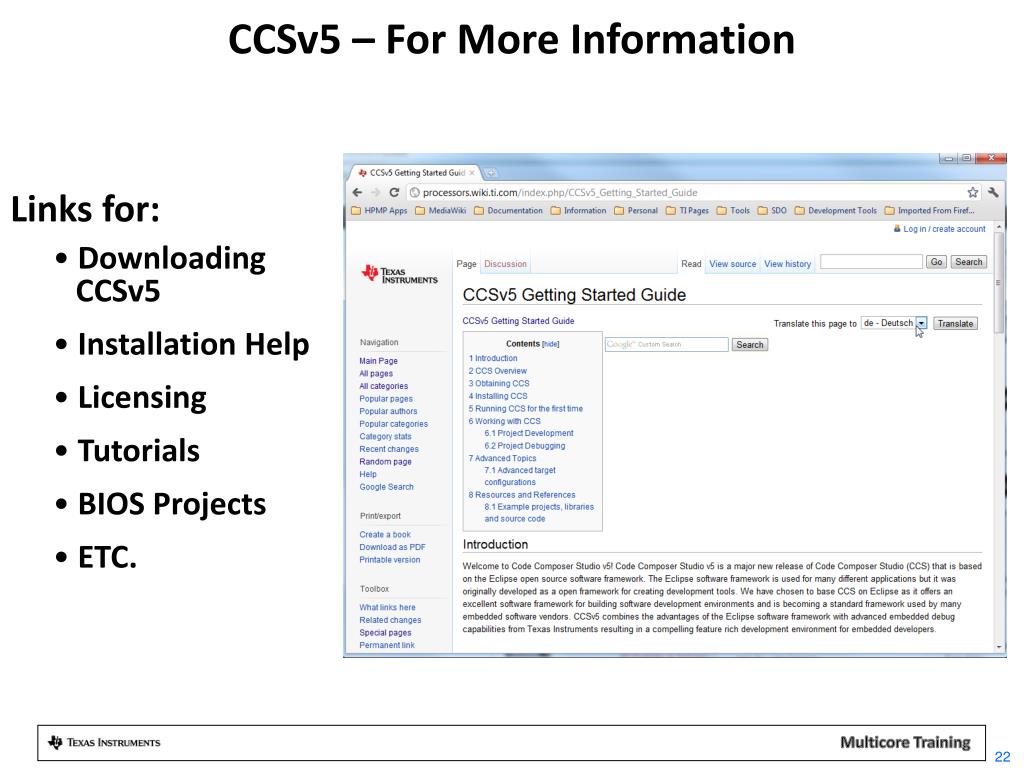Click the Go button
This screenshot has height=768, width=1024.
(936, 262)
